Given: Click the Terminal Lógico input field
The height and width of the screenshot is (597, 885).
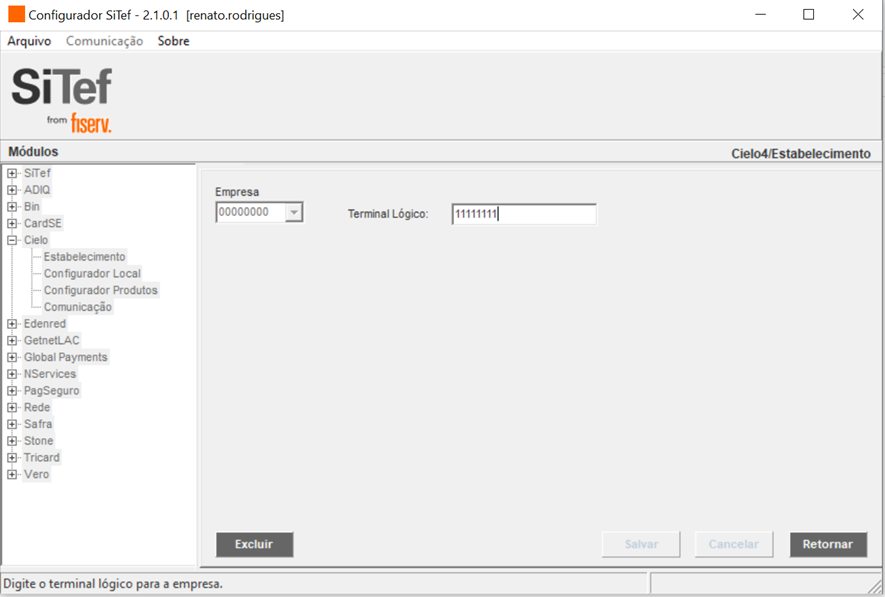Looking at the screenshot, I should tap(524, 214).
